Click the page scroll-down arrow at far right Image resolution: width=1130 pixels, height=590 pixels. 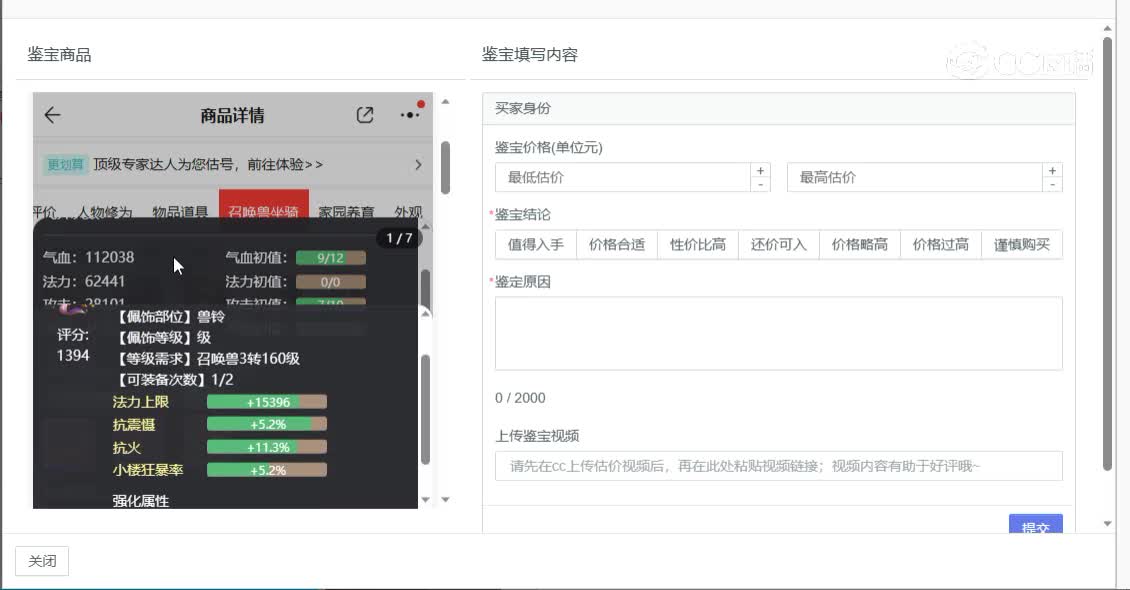tap(1108, 524)
